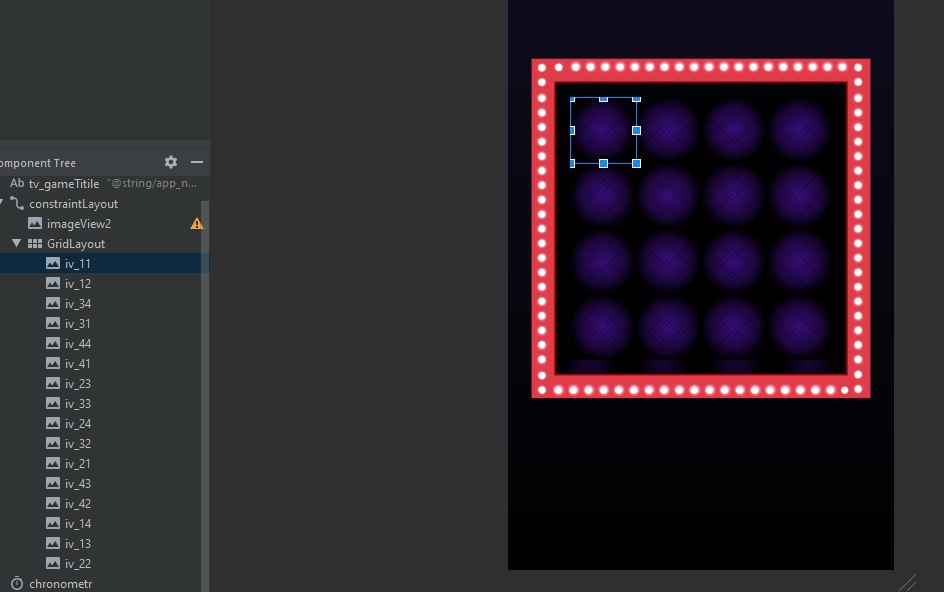Select iv_12 in component tree

[x=78, y=284]
